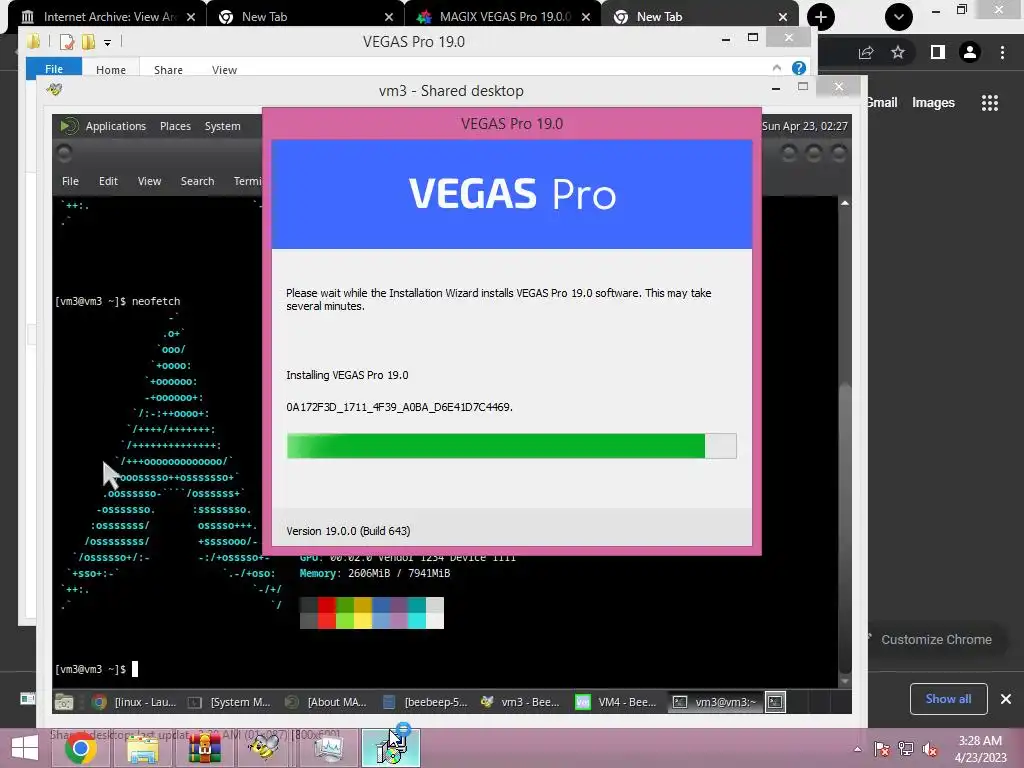Select the System Monitor task in remote panel
1024x768 pixels.
pyautogui.click(x=231, y=702)
